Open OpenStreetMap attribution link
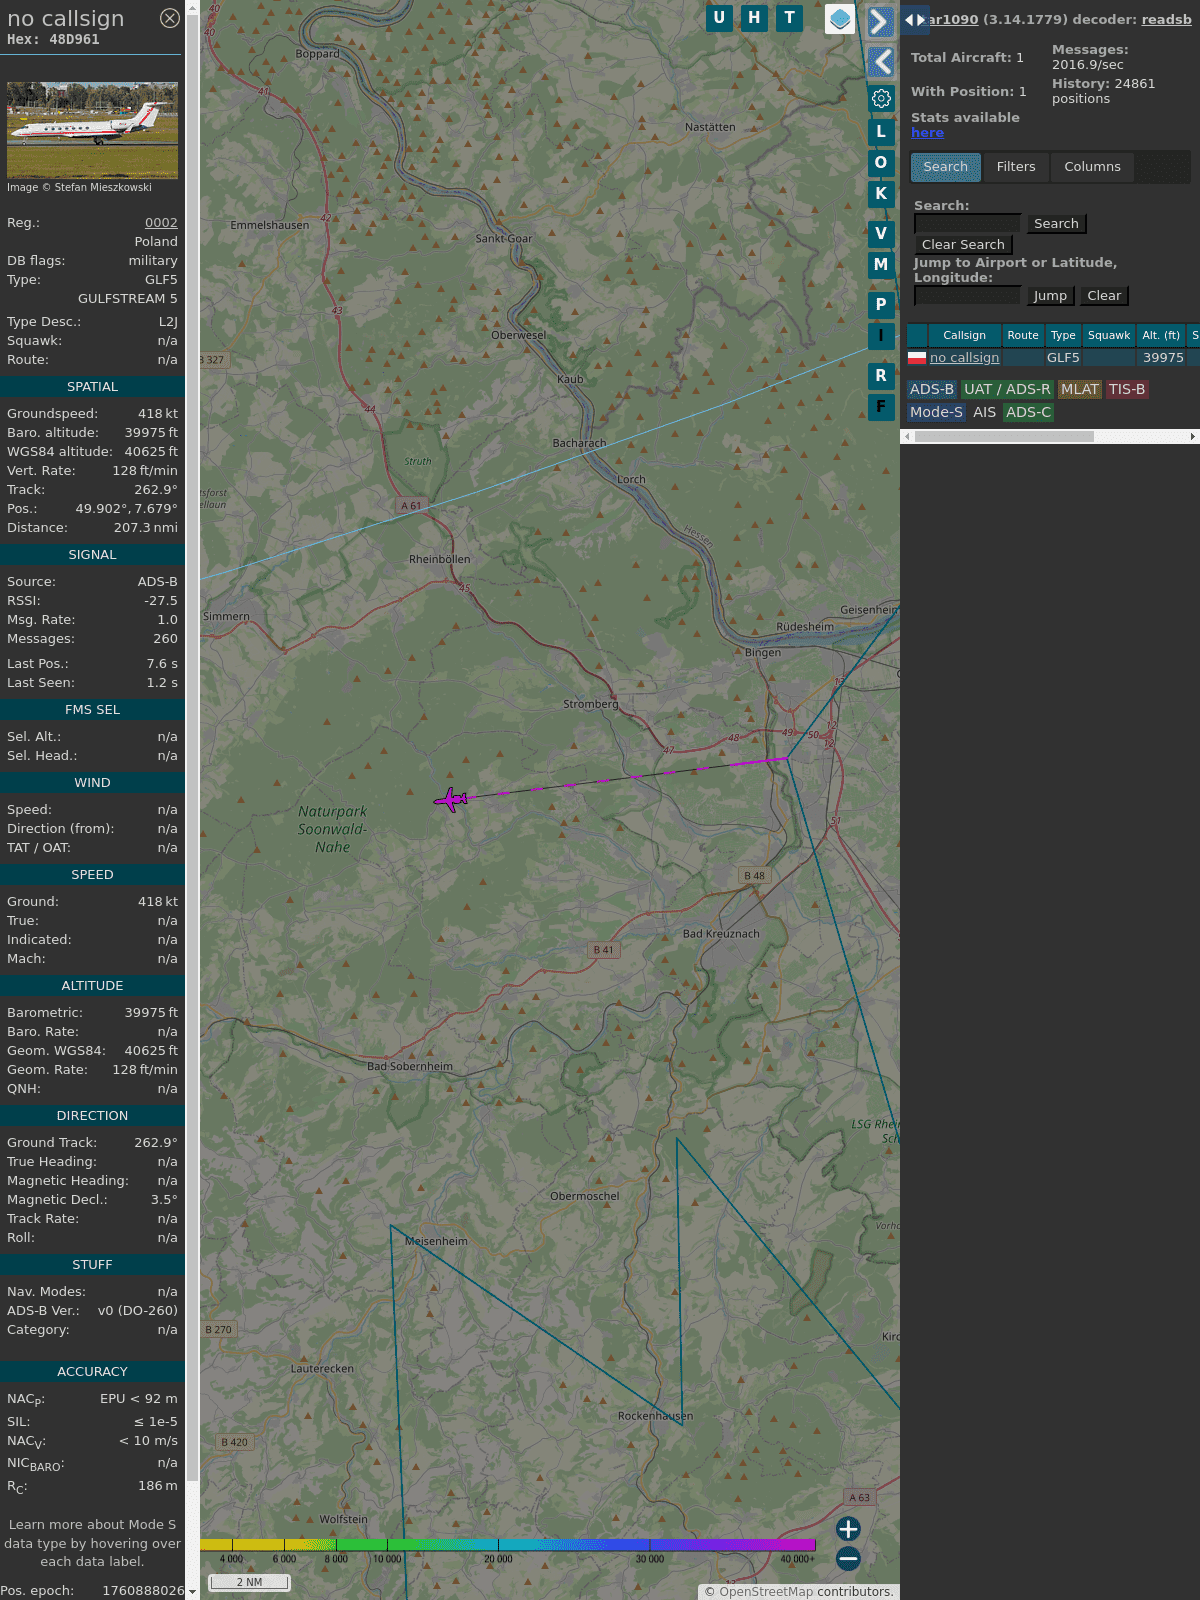1200x1600 pixels. [766, 1592]
